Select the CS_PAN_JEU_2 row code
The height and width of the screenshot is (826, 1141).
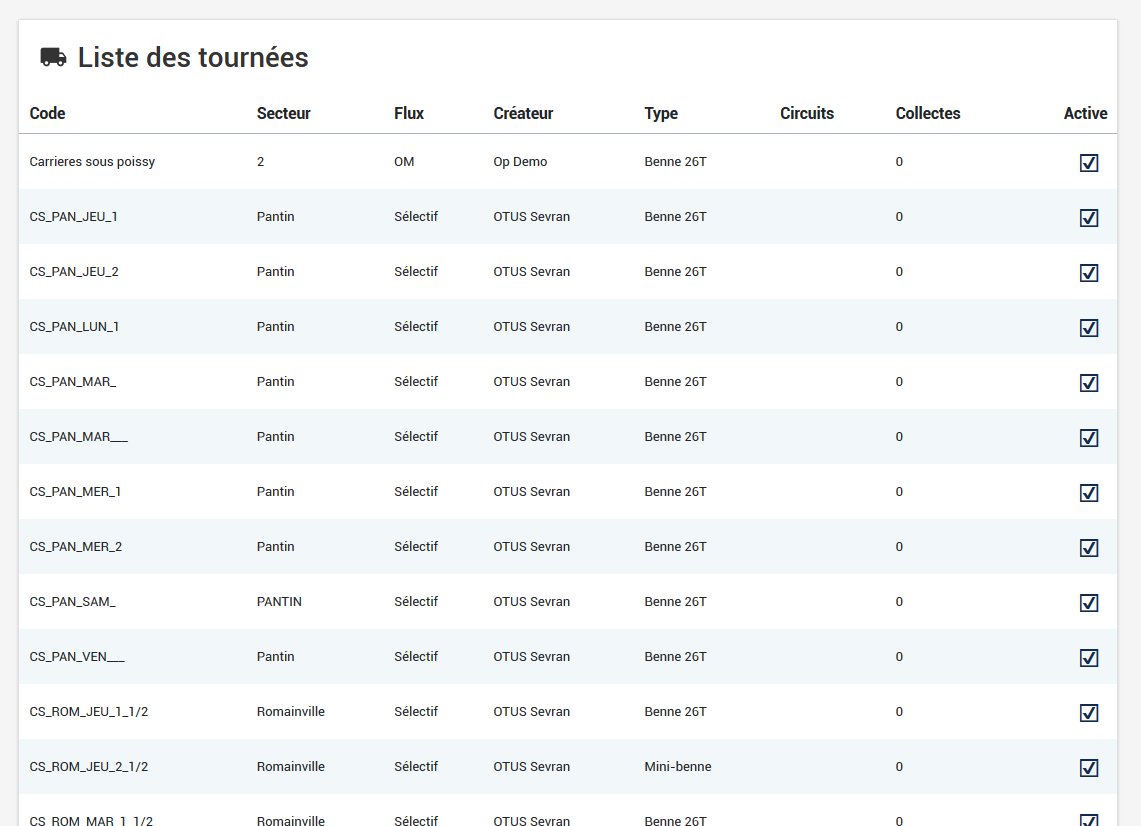click(x=74, y=272)
